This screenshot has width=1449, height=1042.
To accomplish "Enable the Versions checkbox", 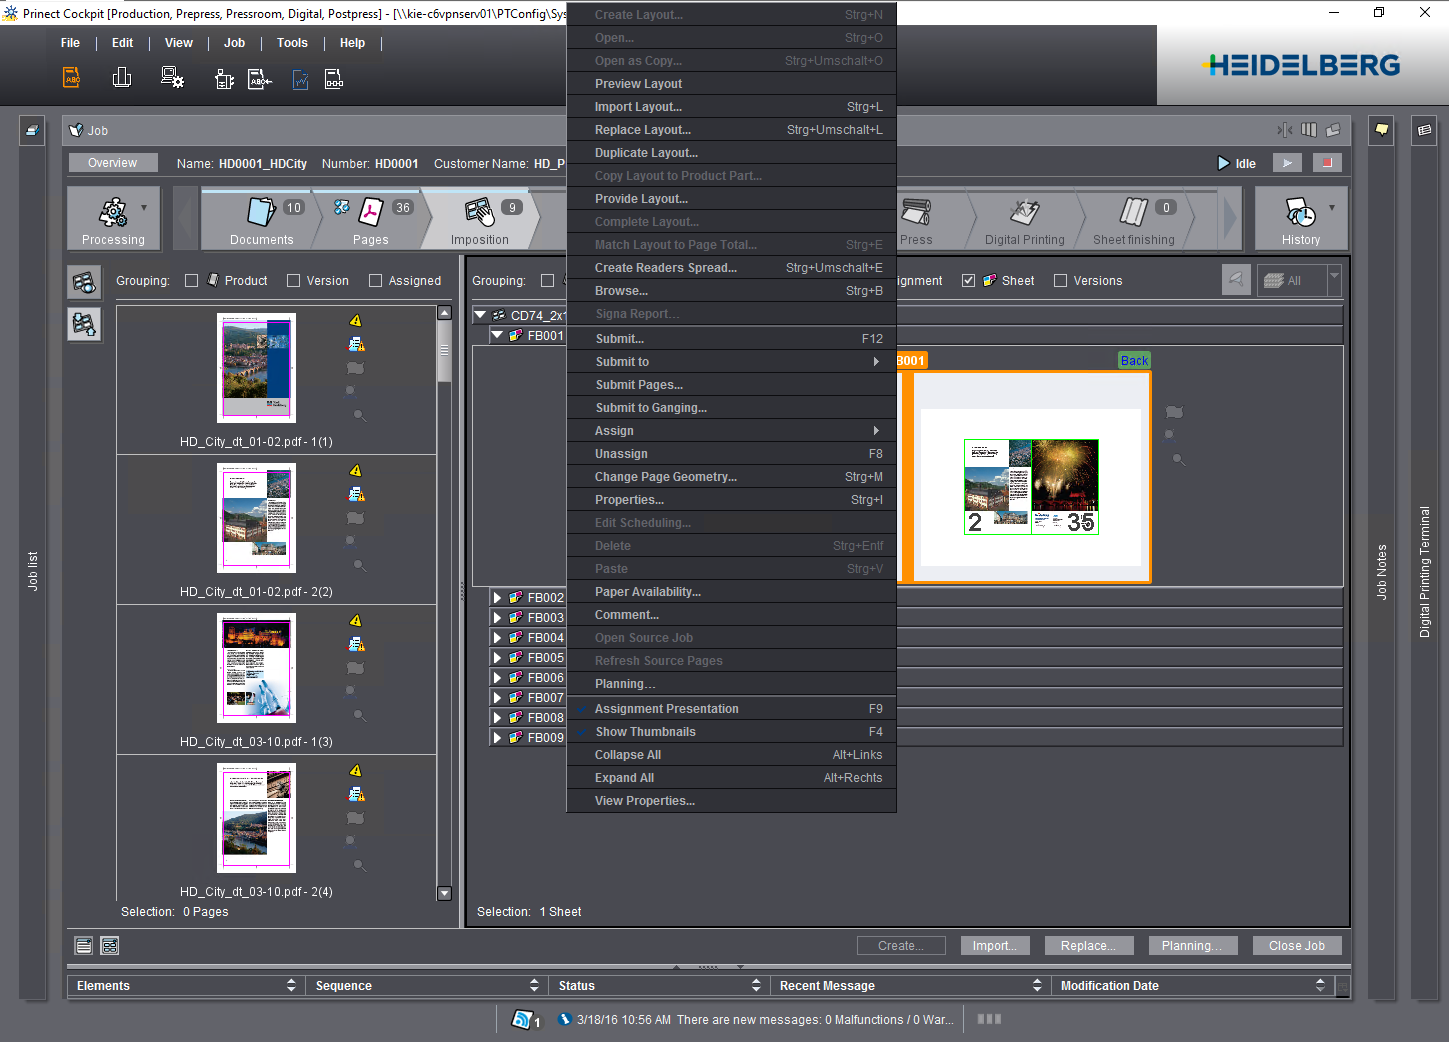I will coord(1060,280).
